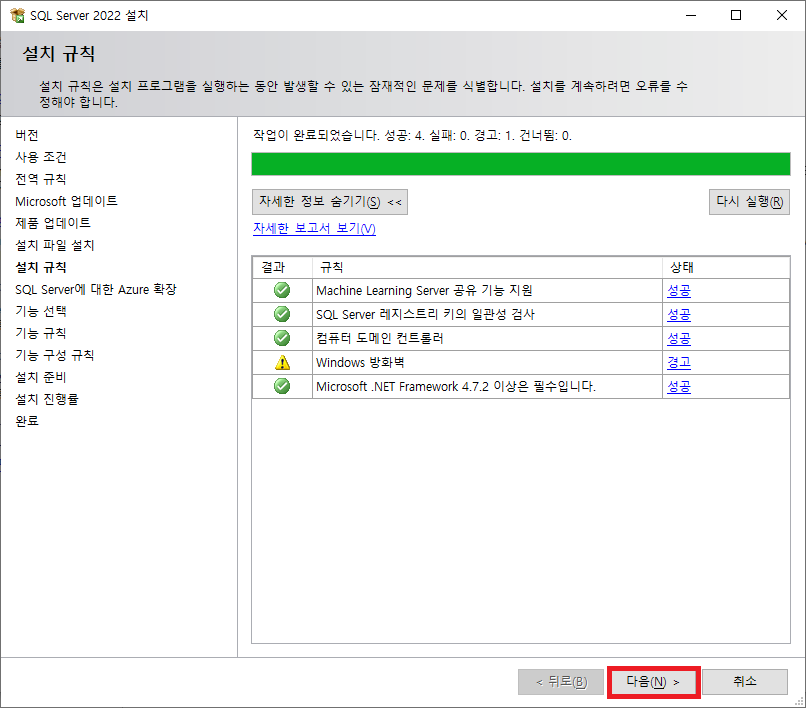Click rule text 컴퓨터 도메인 컨트롤러
Viewport: 806px width, 708px height.
pos(380,338)
